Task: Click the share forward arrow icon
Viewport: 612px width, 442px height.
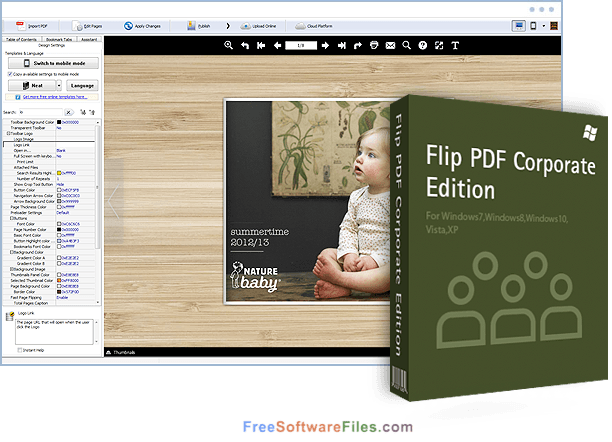Action: tap(358, 45)
